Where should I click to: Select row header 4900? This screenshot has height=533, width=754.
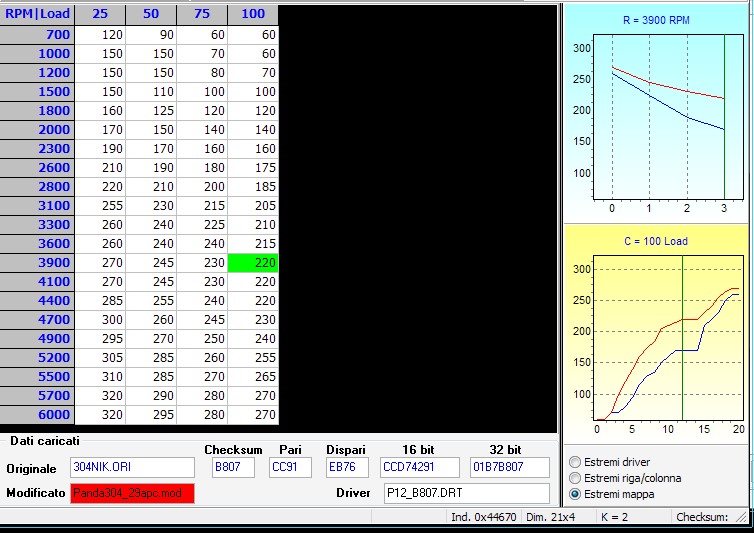pyautogui.click(x=37, y=339)
